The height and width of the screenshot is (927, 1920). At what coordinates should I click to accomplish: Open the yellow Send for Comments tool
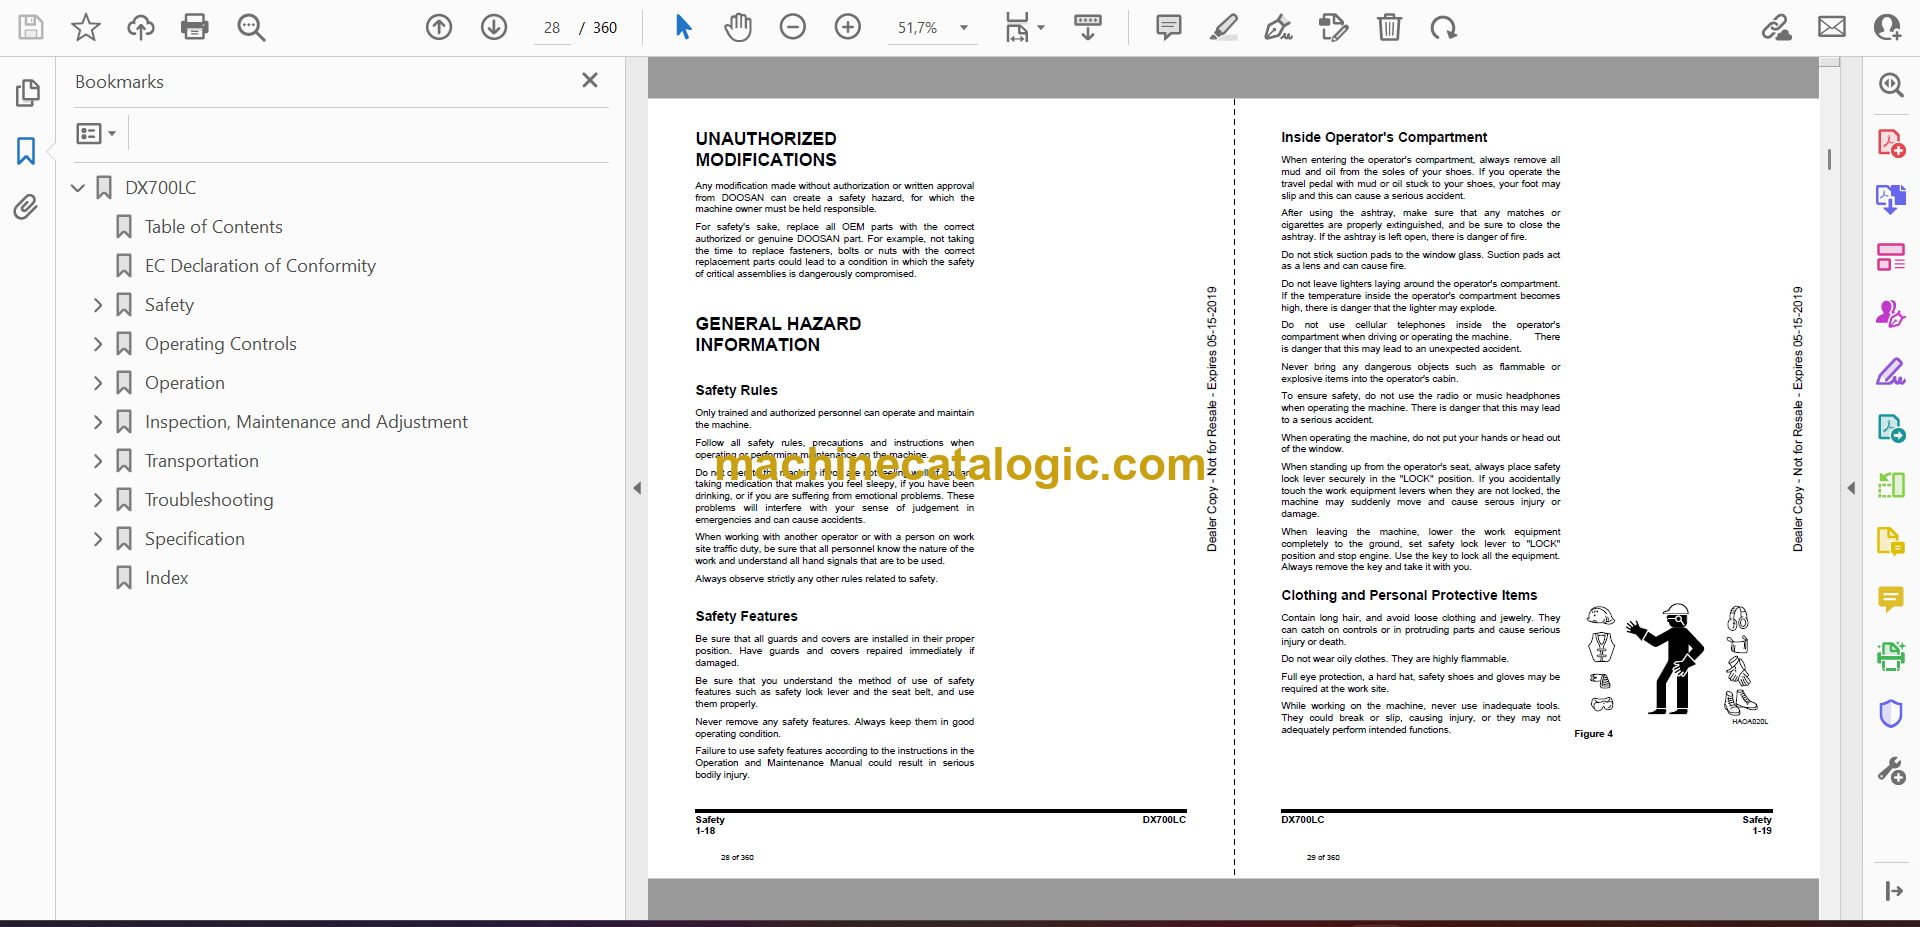point(1890,541)
